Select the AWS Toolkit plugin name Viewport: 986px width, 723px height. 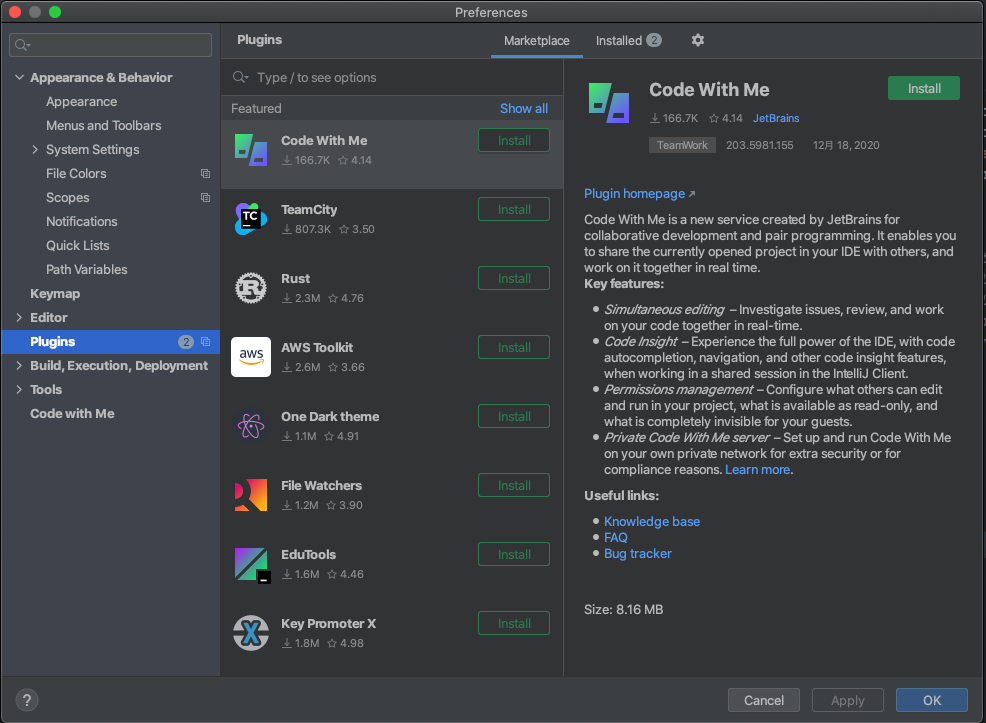pos(317,347)
